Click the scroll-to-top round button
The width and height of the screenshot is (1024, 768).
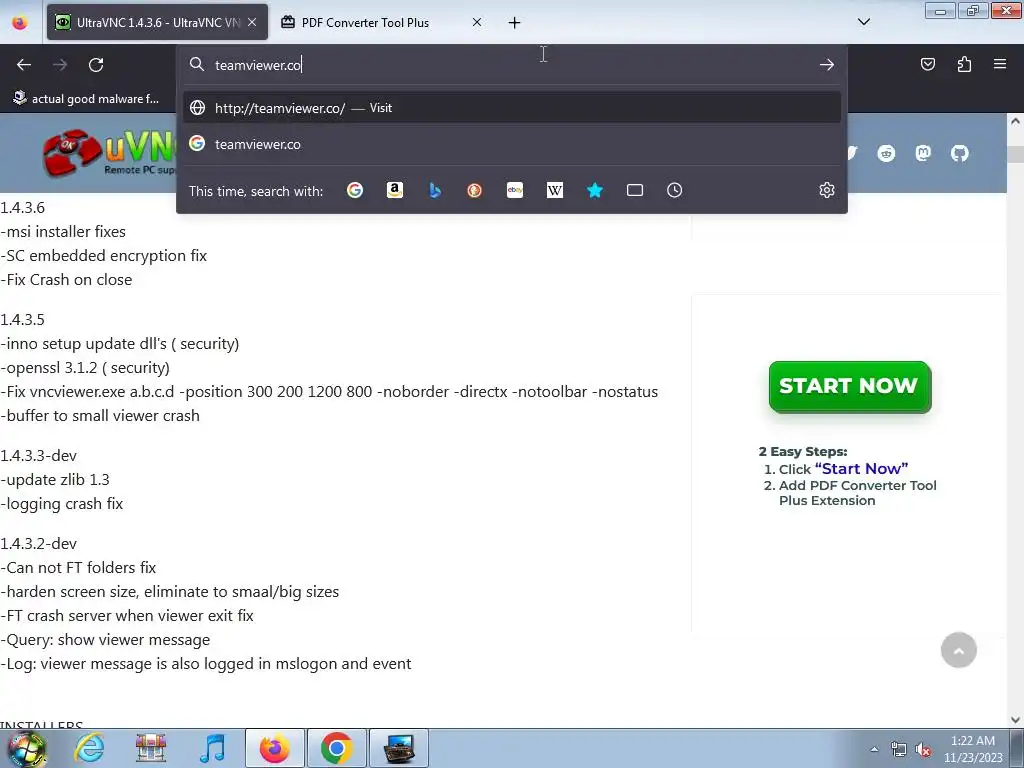click(x=959, y=650)
